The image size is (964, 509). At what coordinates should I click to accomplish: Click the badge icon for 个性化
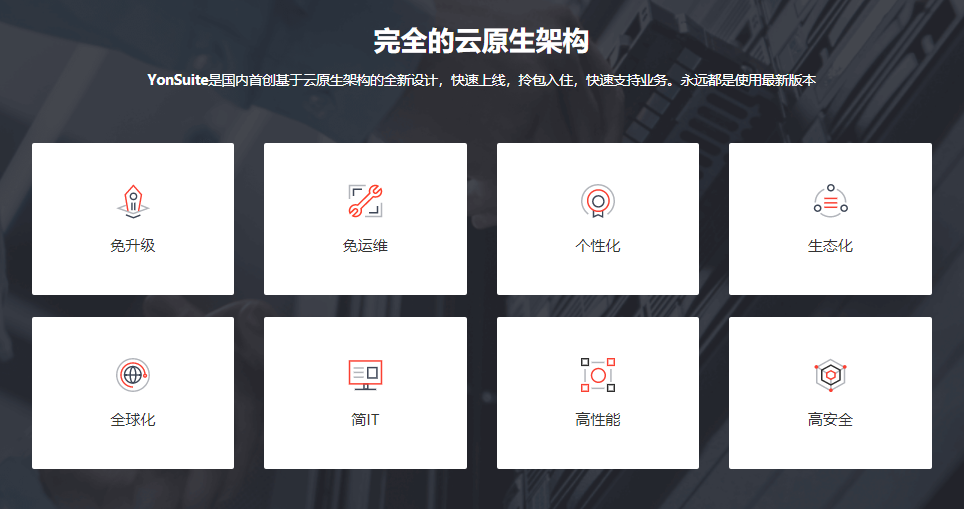tap(597, 201)
